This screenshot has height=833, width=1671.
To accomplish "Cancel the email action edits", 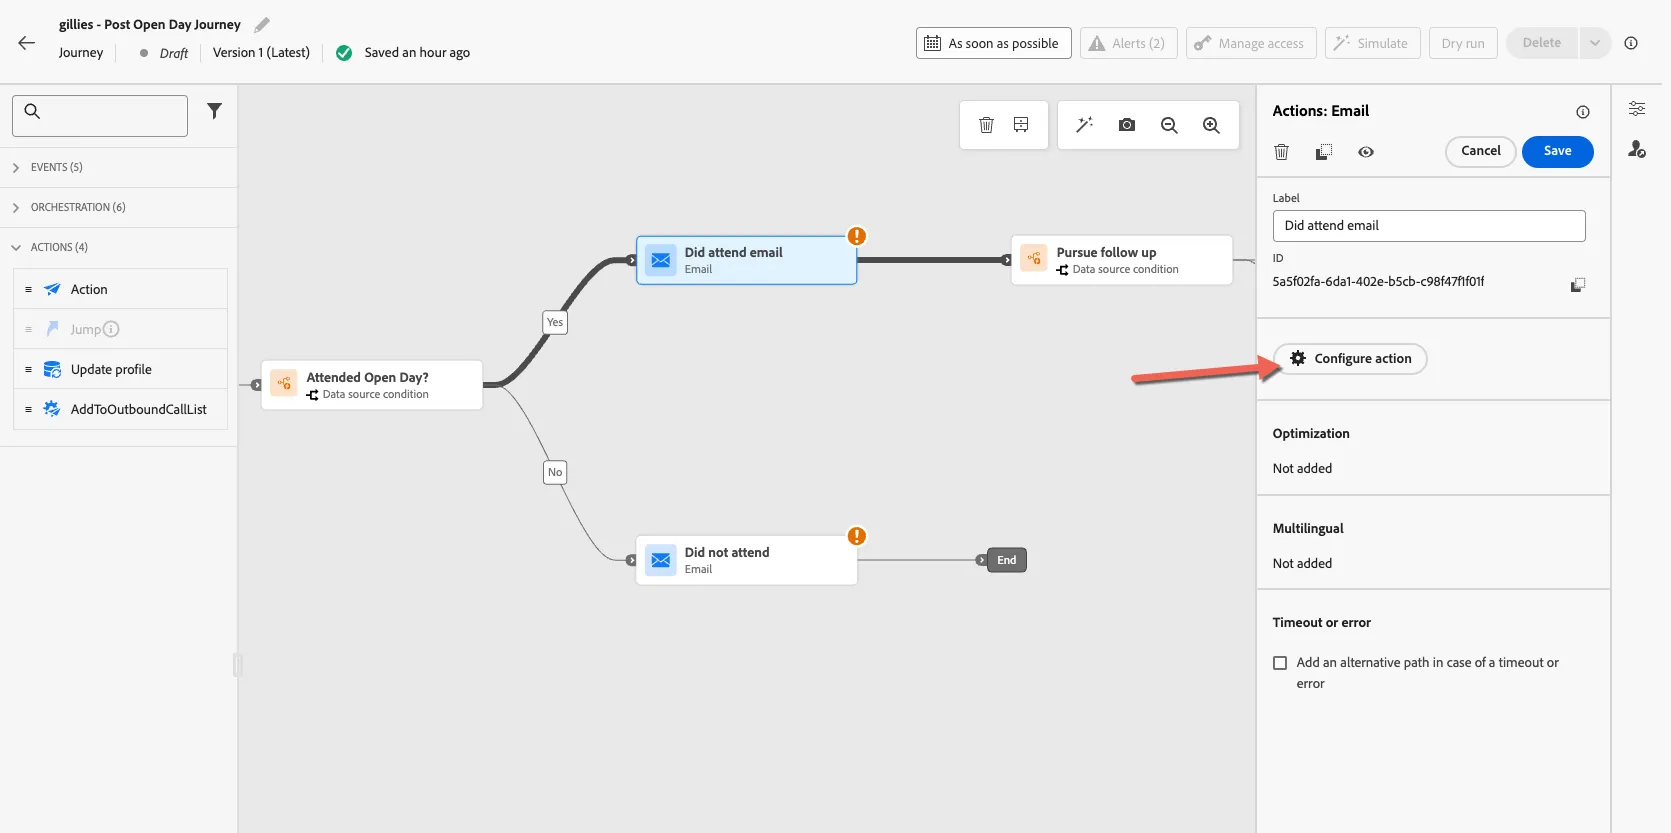I will [1481, 151].
